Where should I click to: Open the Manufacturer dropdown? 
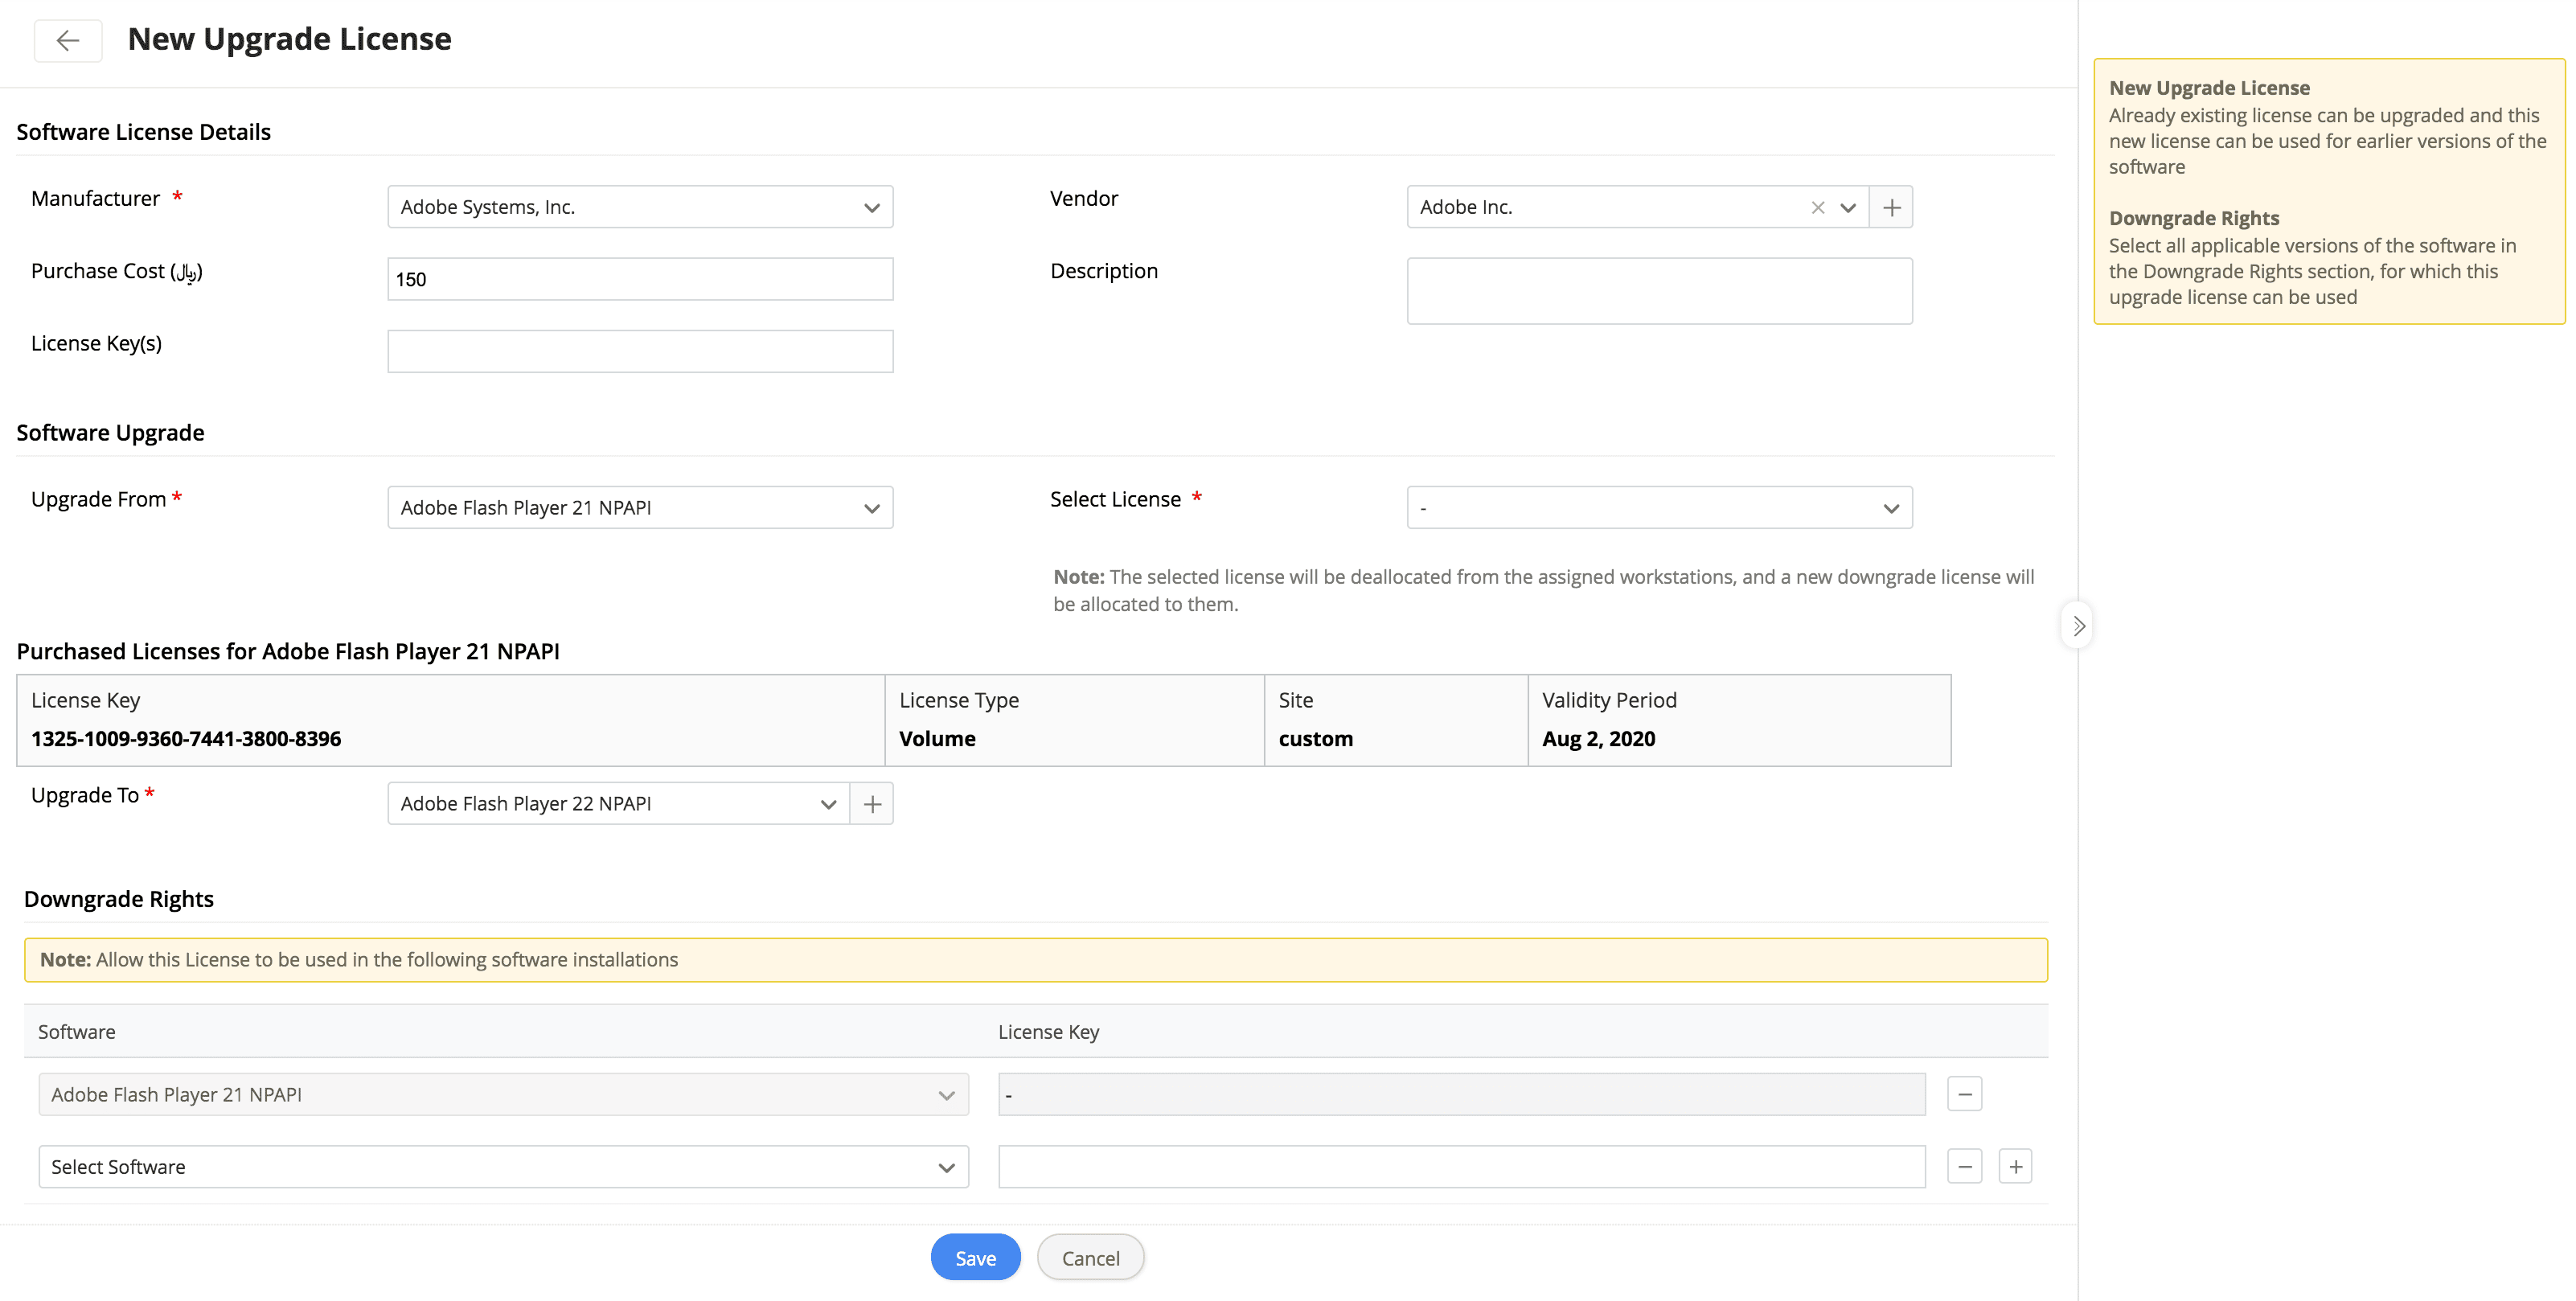[640, 207]
